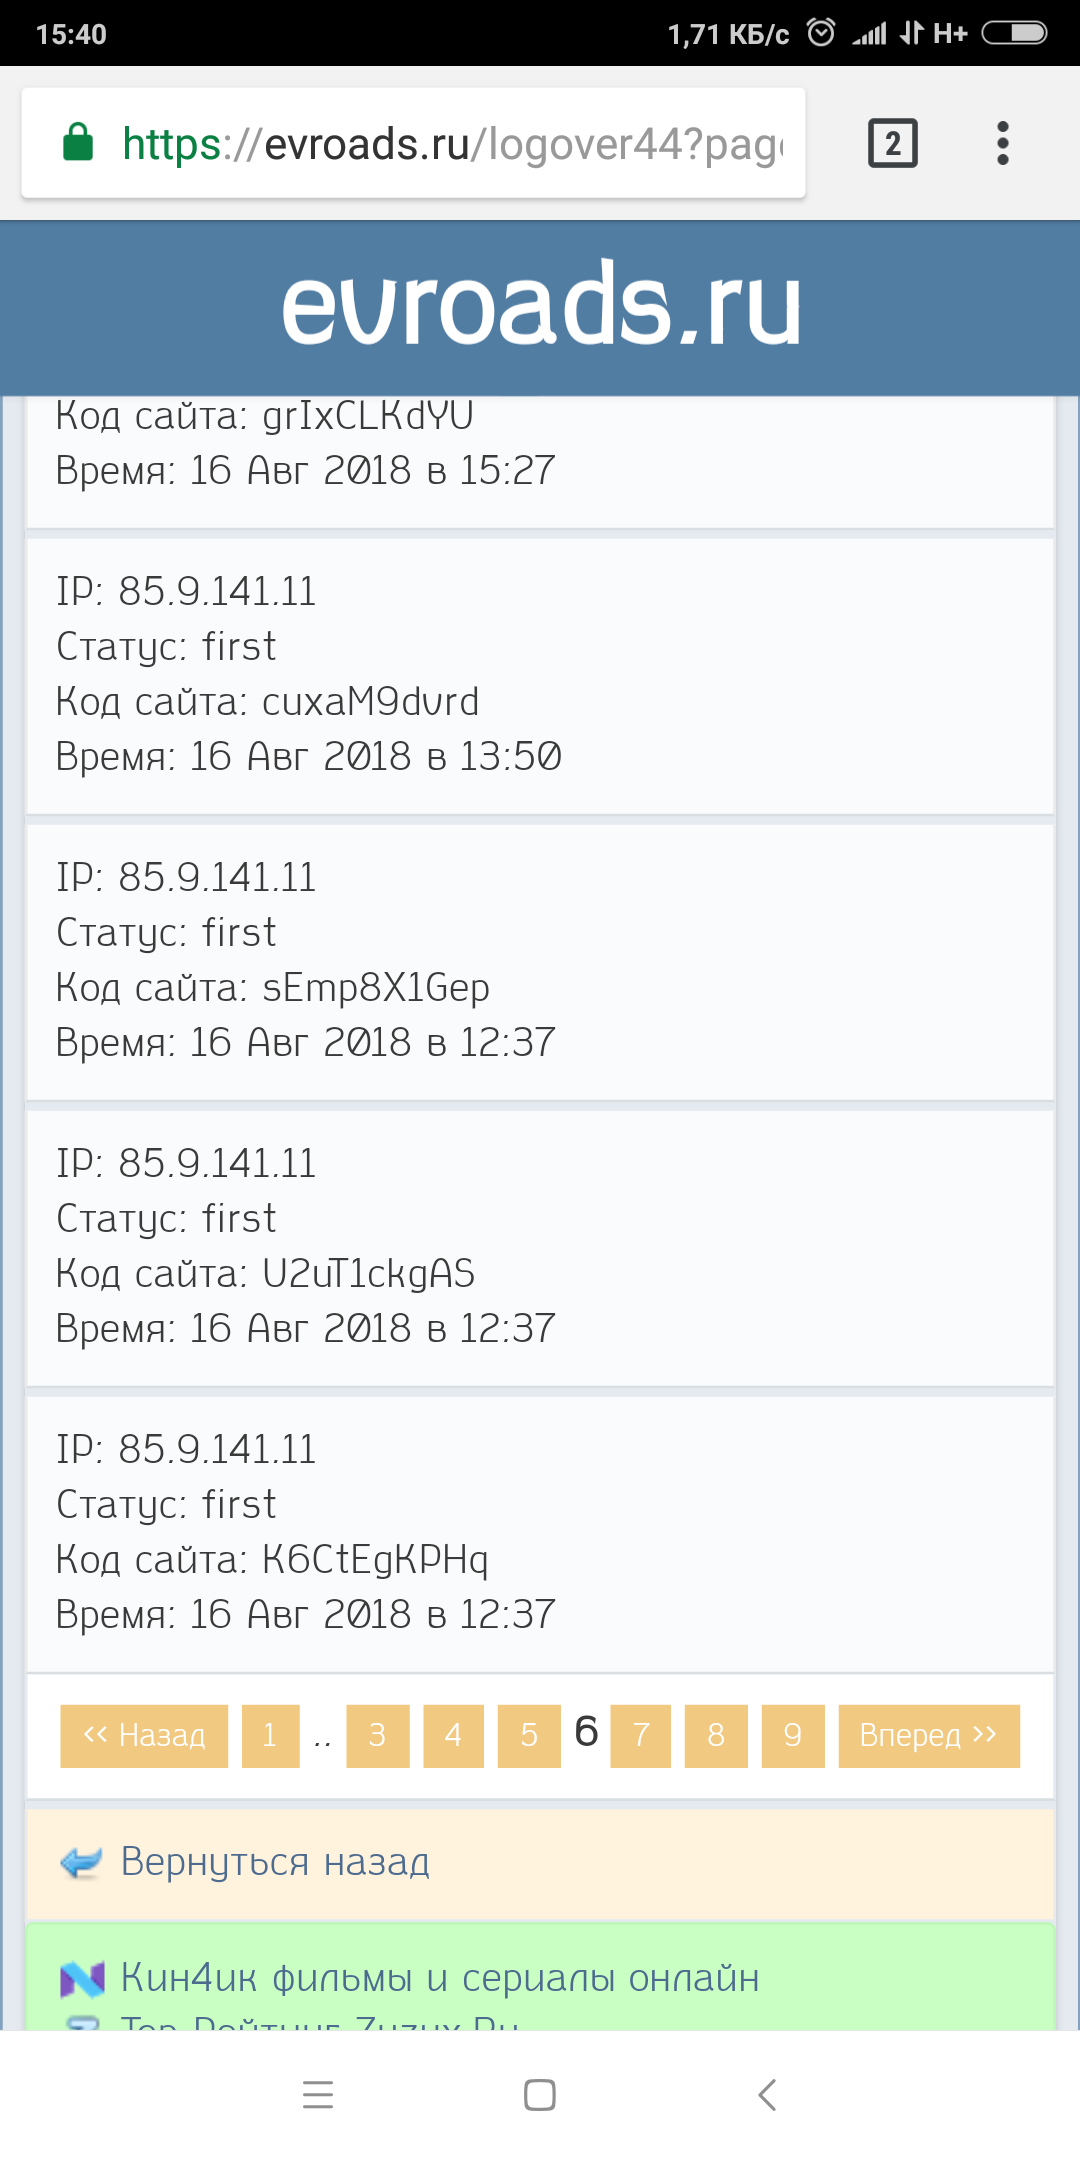Open page 9 of the log

792,1736
